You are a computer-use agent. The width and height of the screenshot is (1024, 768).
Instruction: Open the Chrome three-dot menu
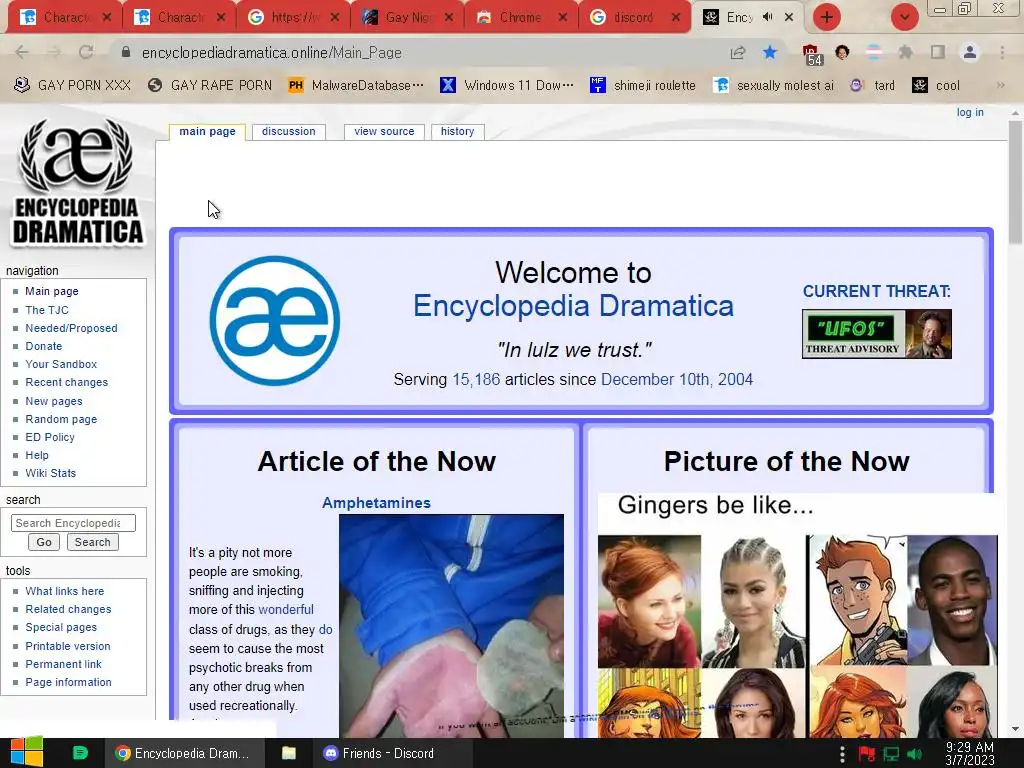(1002, 52)
